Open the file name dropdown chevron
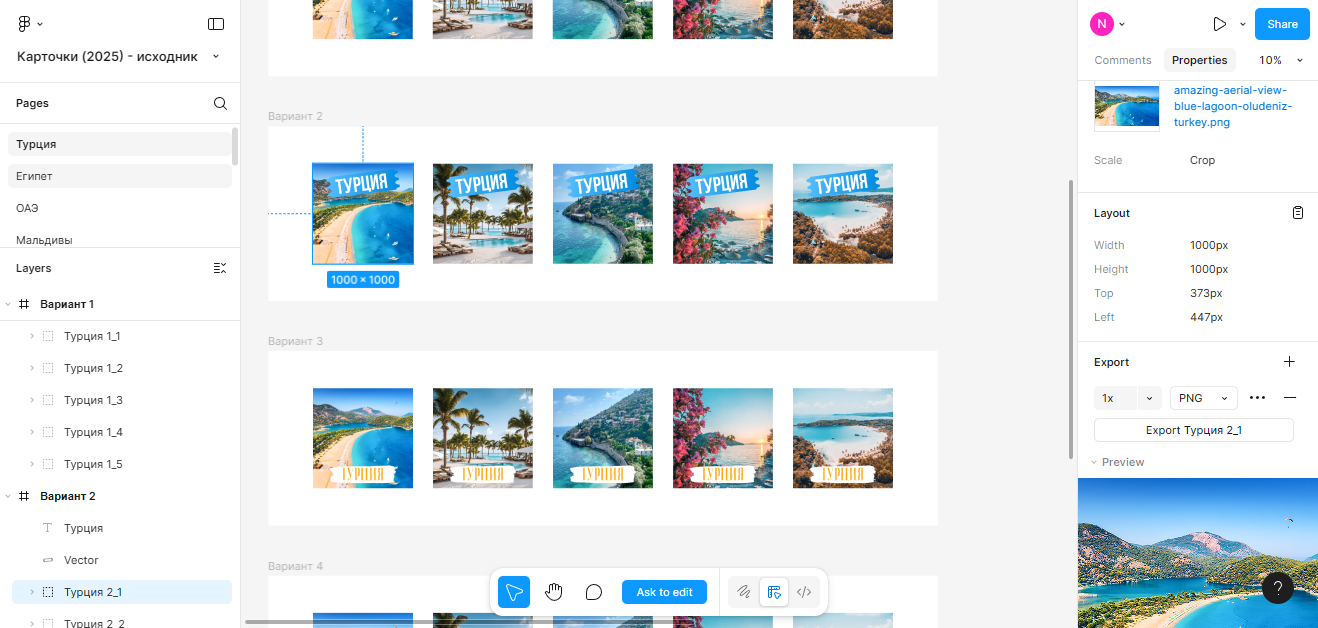This screenshot has height=628, width=1318. 216,56
